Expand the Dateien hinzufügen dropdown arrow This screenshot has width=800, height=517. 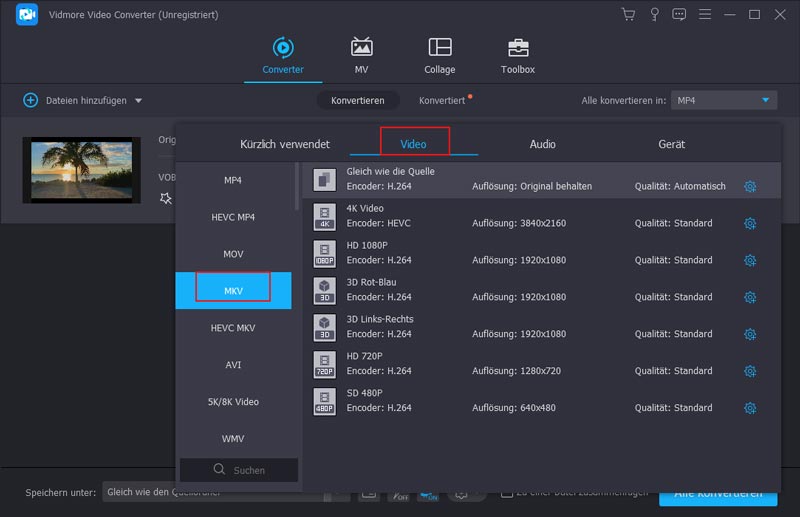pyautogui.click(x=138, y=101)
